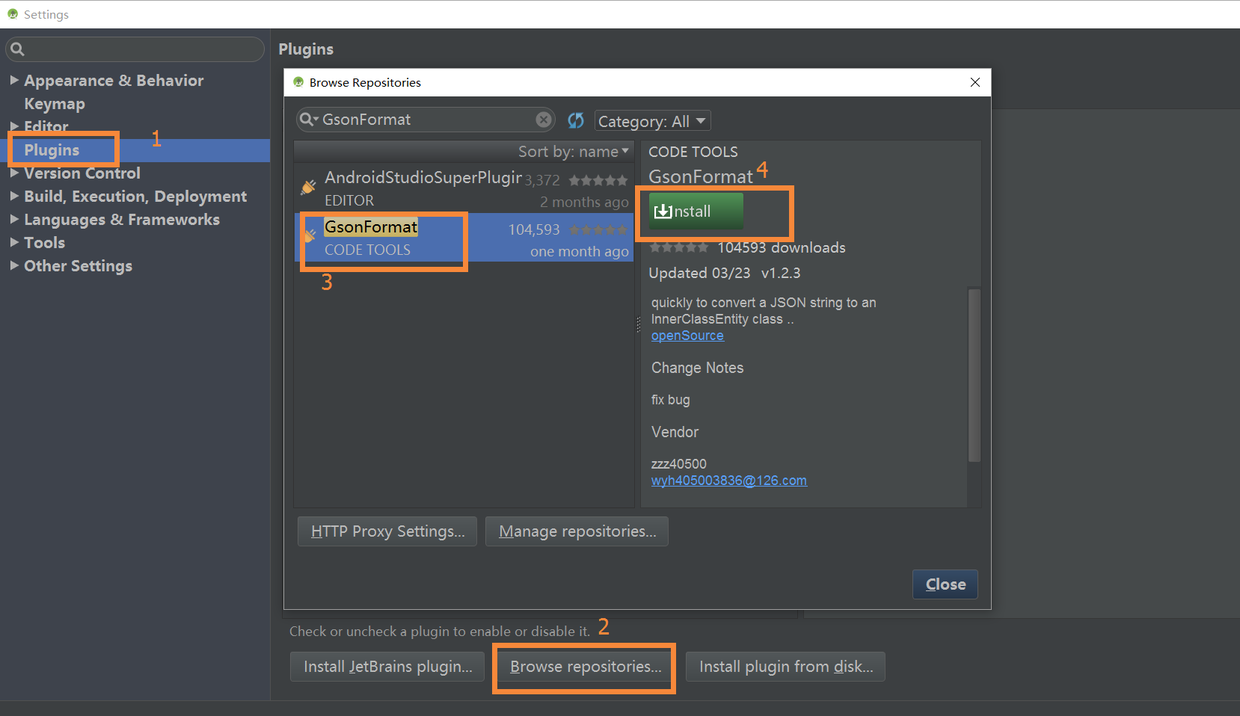Viewport: 1240px width, 716px height.
Task: Close the Browse Repositories dialog with X
Action: (x=975, y=82)
